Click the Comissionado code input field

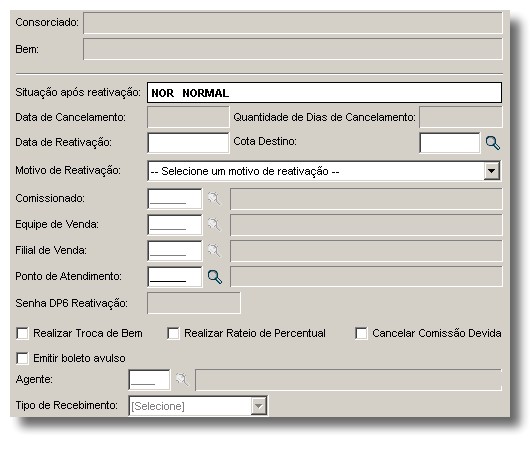(x=175, y=199)
